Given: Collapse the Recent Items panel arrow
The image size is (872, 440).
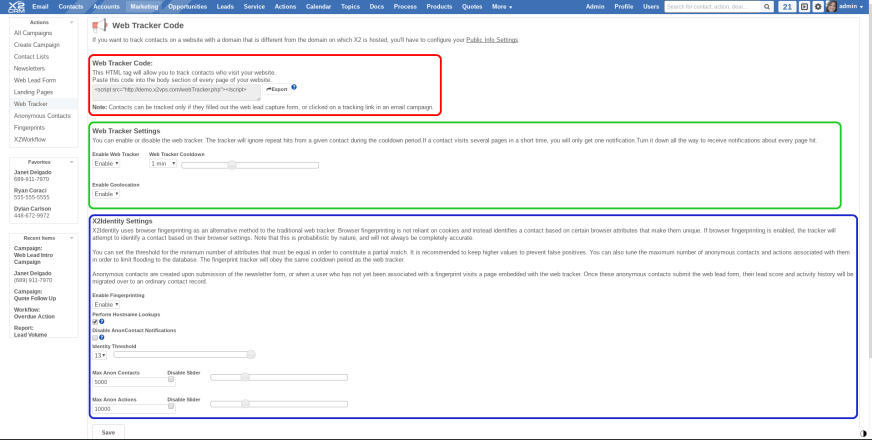Looking at the screenshot, I should pyautogui.click(x=71, y=238).
